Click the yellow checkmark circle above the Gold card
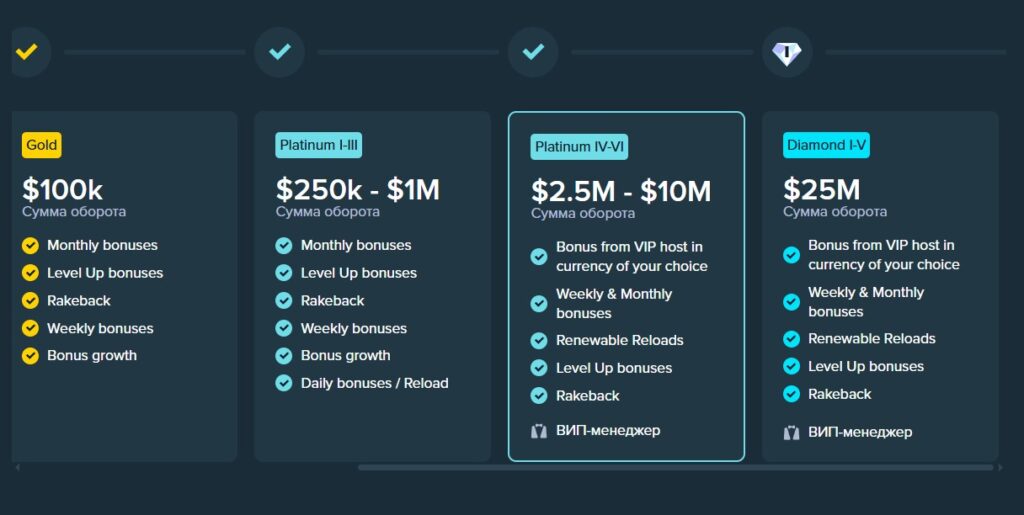This screenshot has width=1024, height=515. click(x=27, y=51)
